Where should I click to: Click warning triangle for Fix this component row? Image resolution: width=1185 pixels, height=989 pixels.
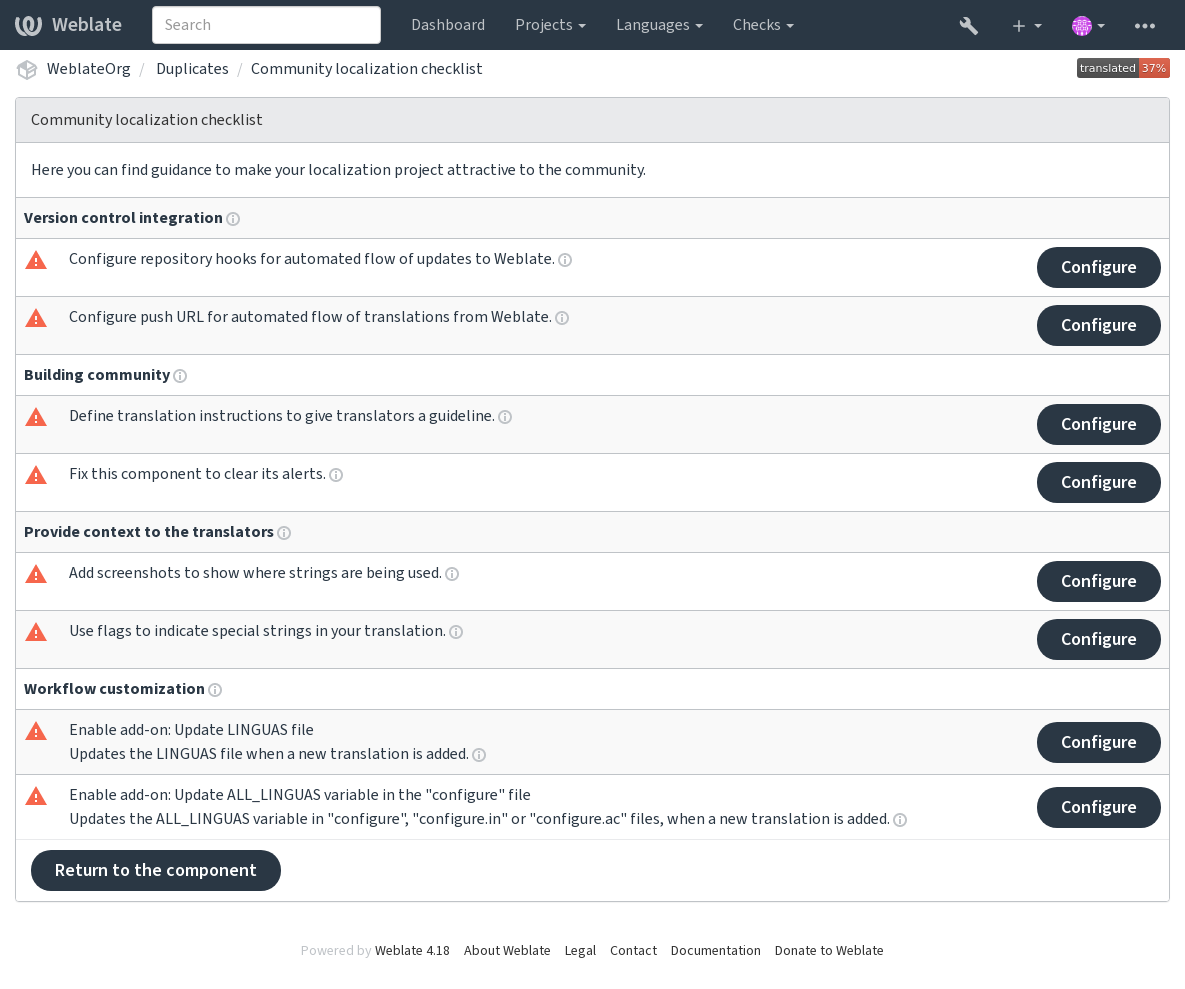pos(36,476)
